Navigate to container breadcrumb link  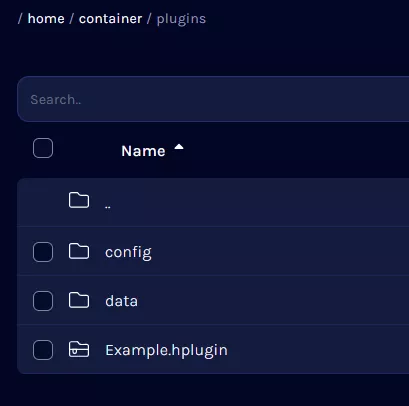110,19
